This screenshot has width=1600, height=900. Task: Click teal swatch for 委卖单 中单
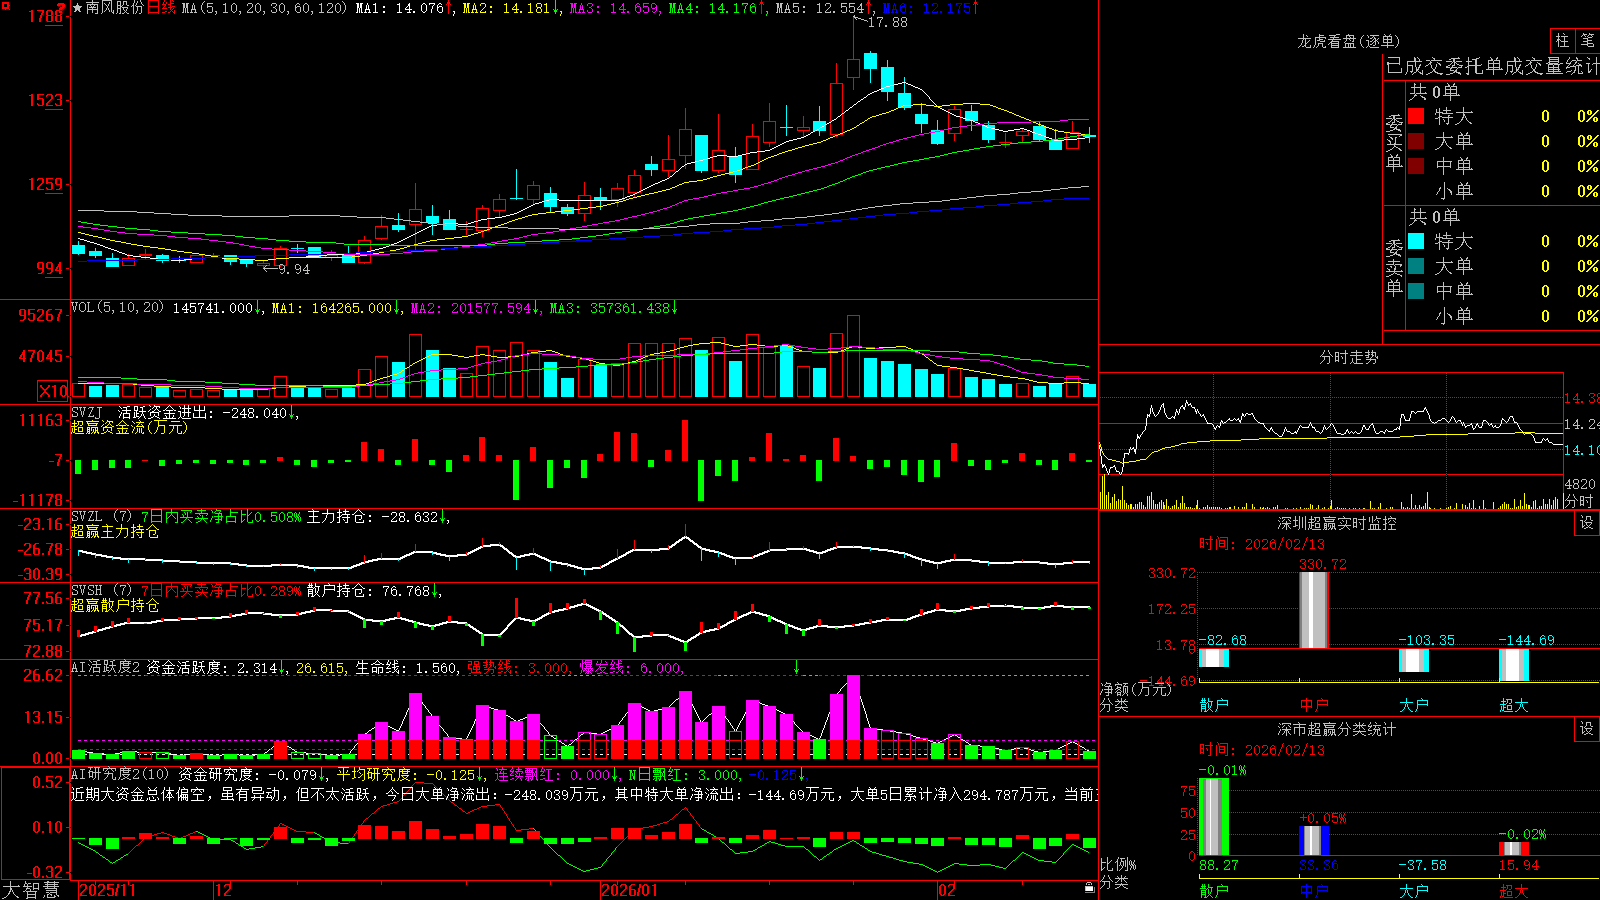[x=1416, y=291]
